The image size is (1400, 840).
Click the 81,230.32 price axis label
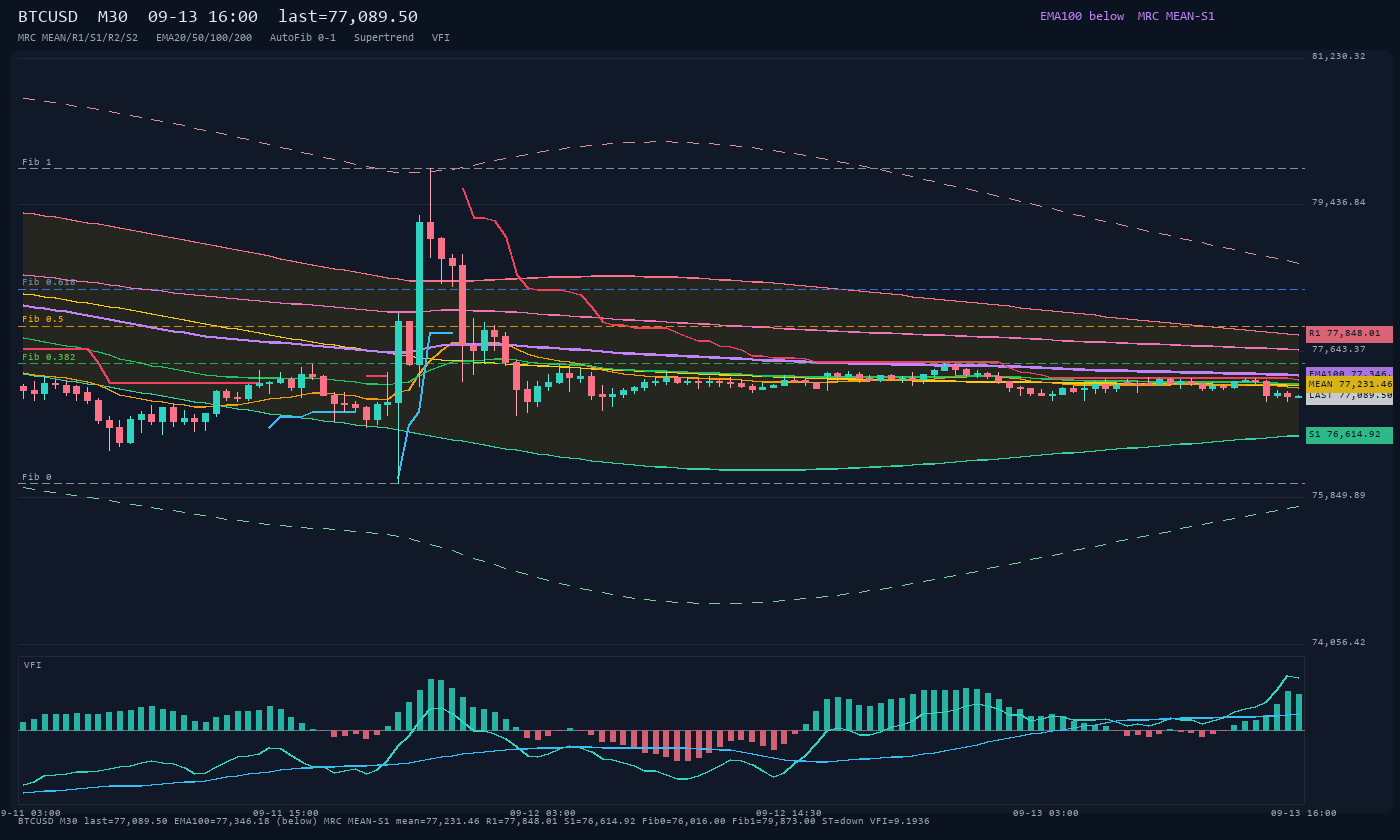click(1338, 56)
